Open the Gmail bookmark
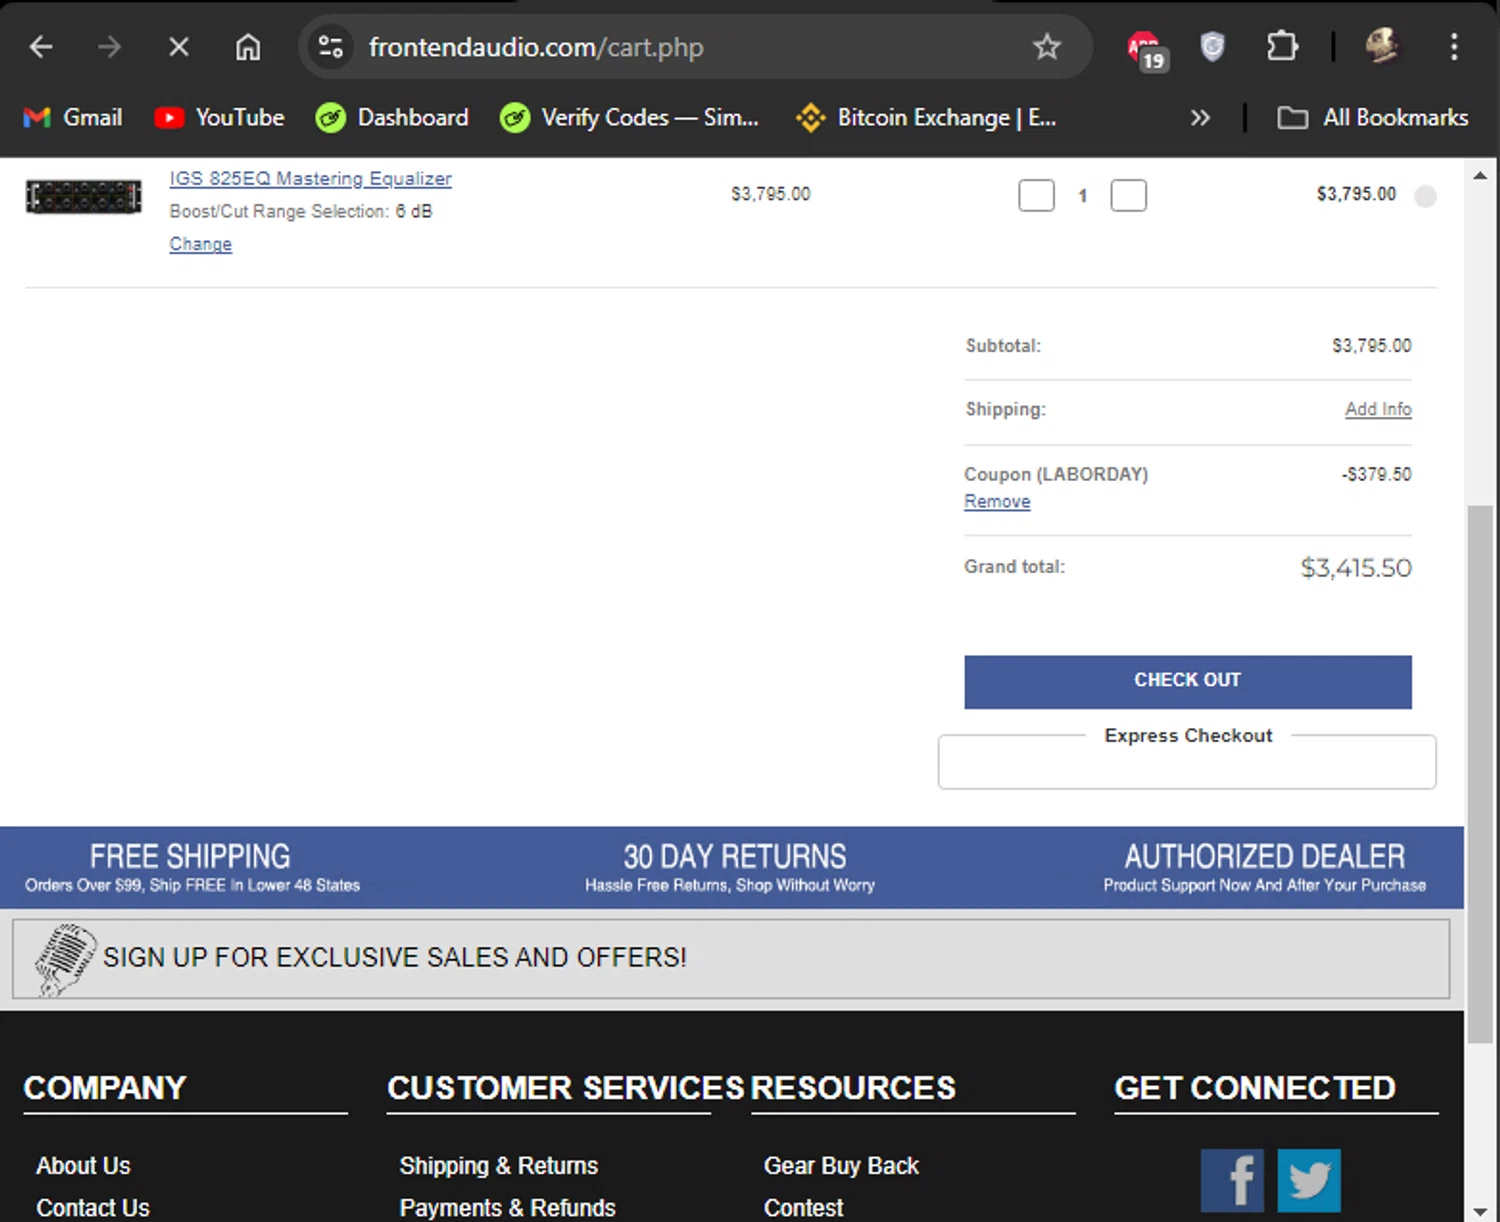Image resolution: width=1500 pixels, height=1222 pixels. coord(73,118)
